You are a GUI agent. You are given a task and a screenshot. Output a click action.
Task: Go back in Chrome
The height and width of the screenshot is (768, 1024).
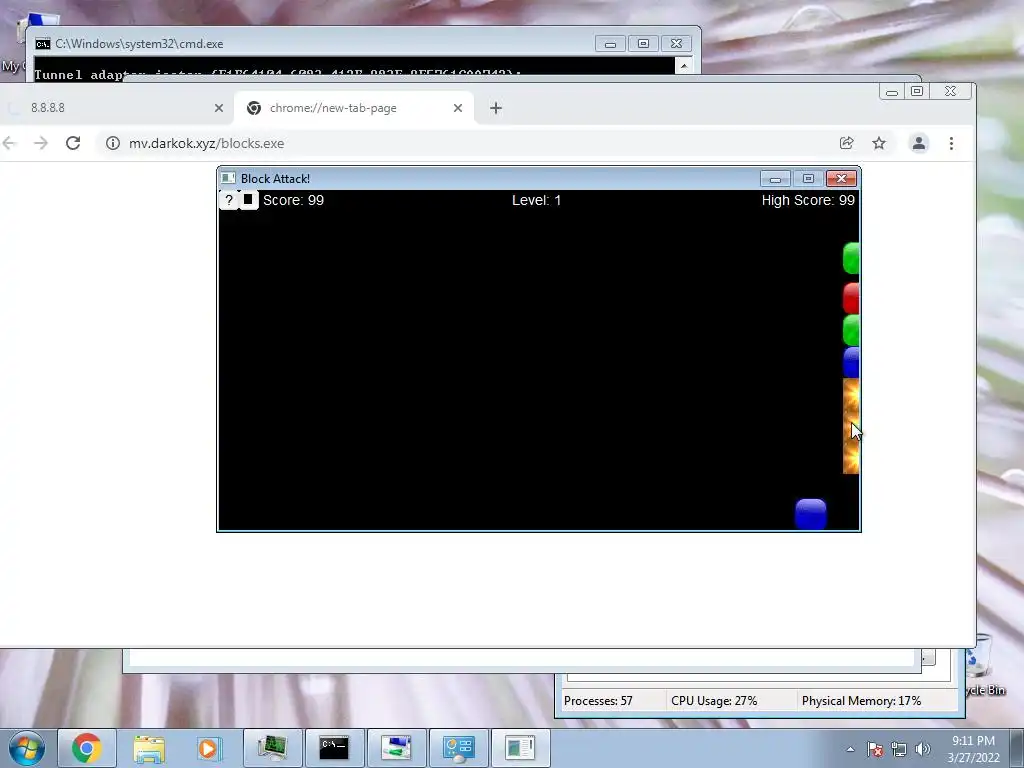point(9,143)
